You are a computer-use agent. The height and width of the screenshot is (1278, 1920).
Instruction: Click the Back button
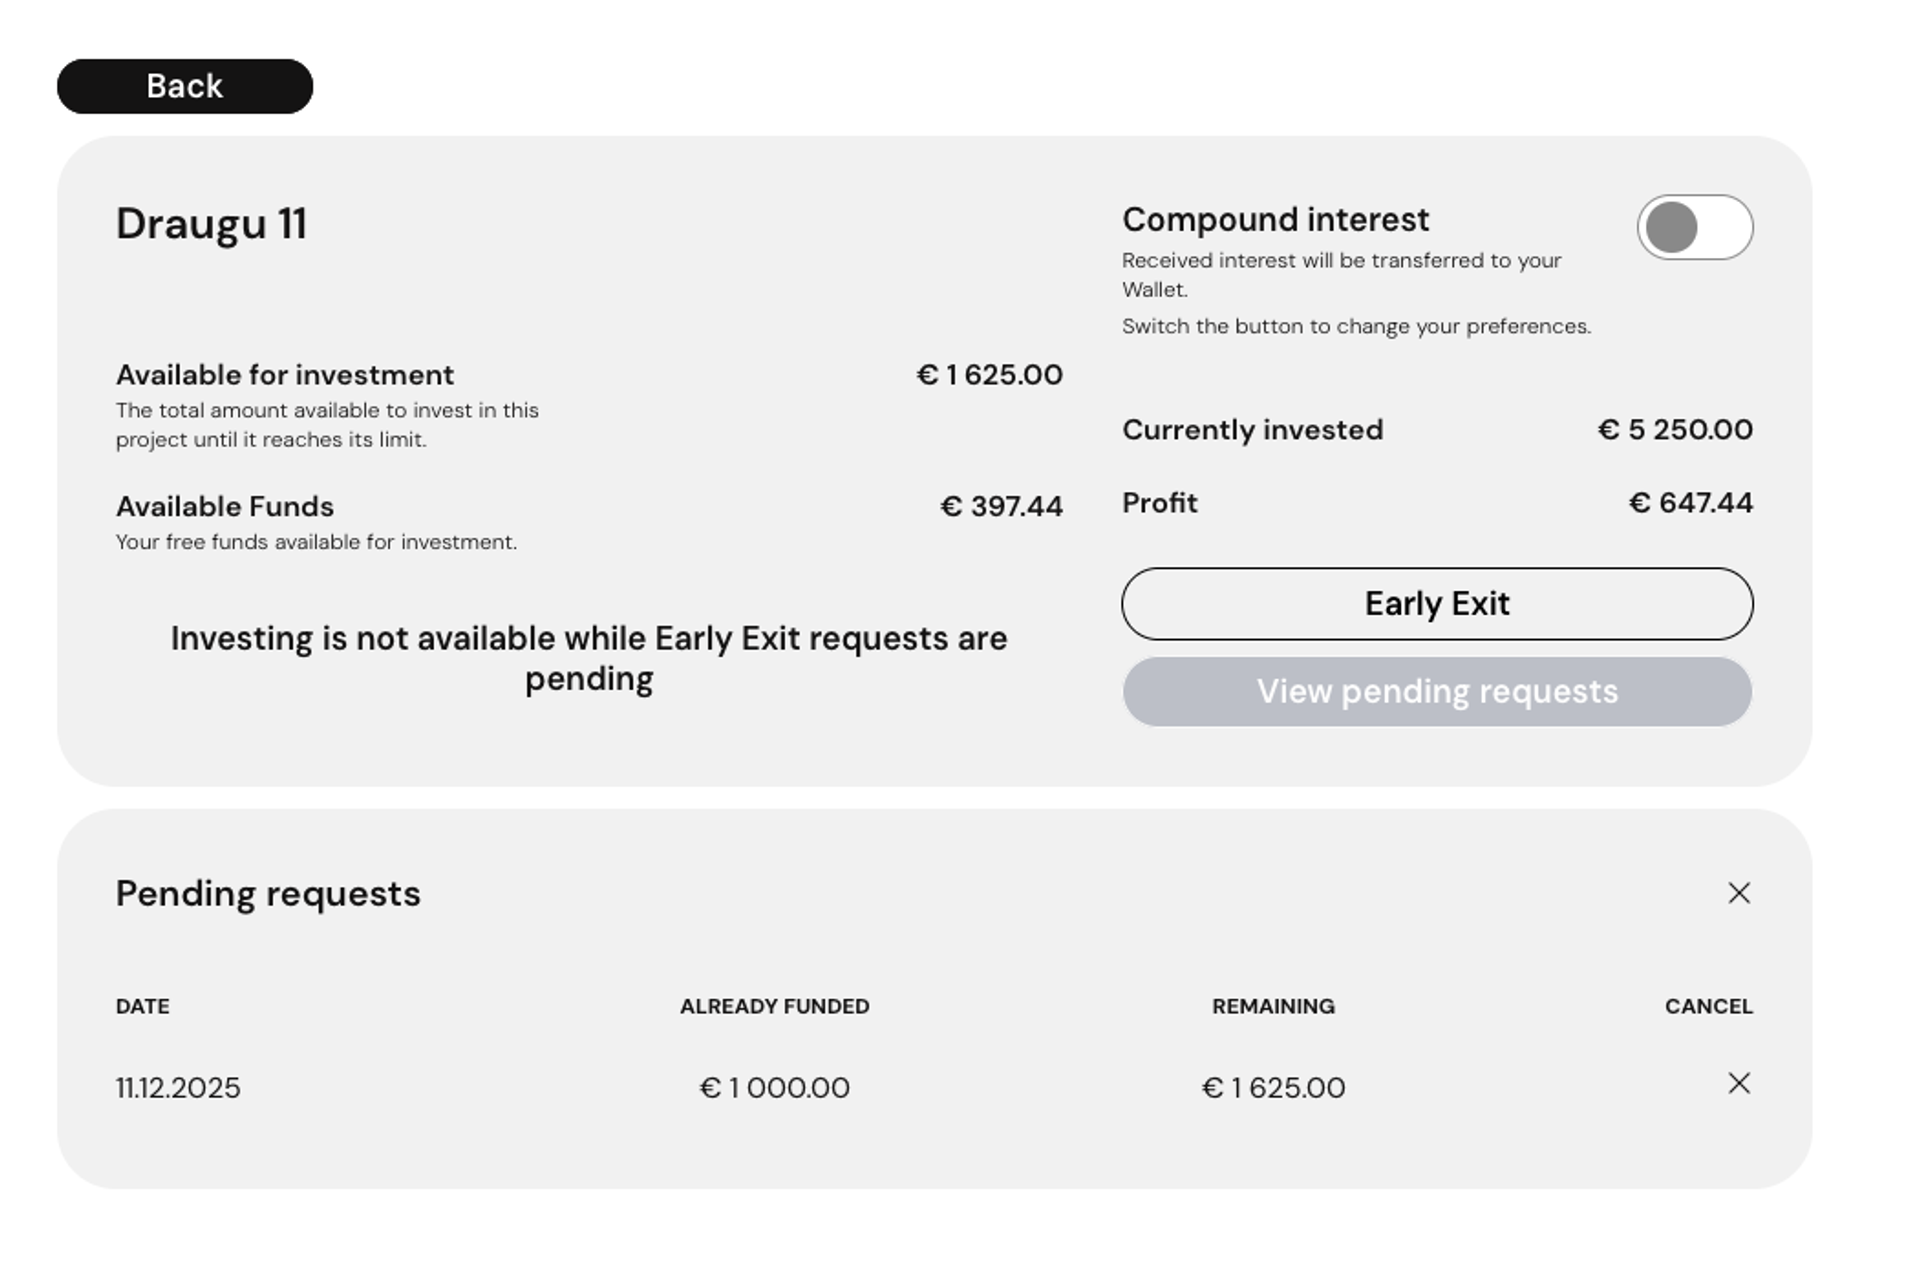coord(185,86)
